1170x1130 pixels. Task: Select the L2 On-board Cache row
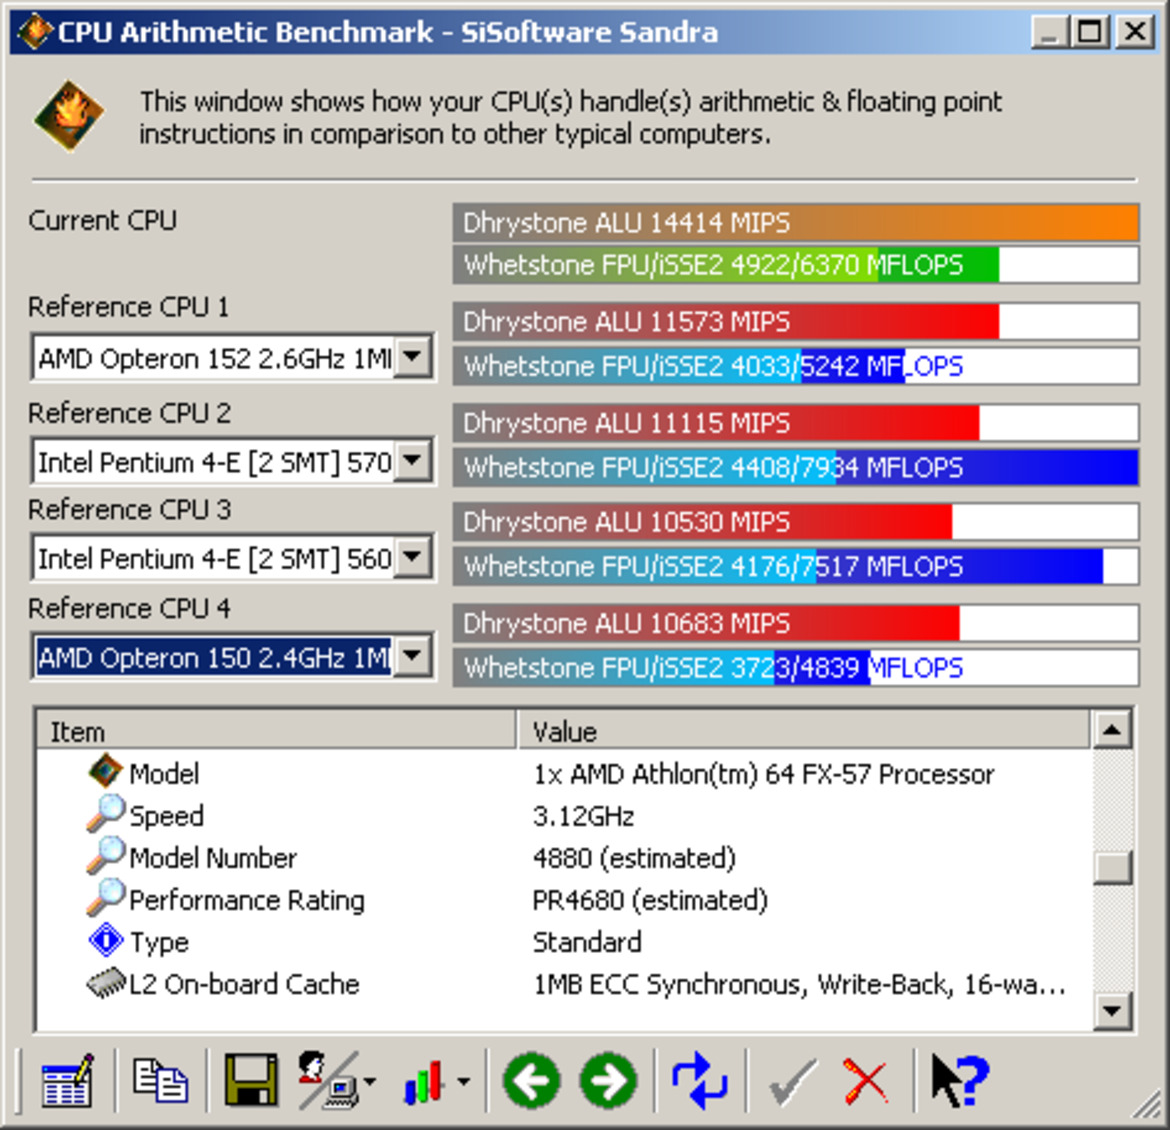coord(564,984)
